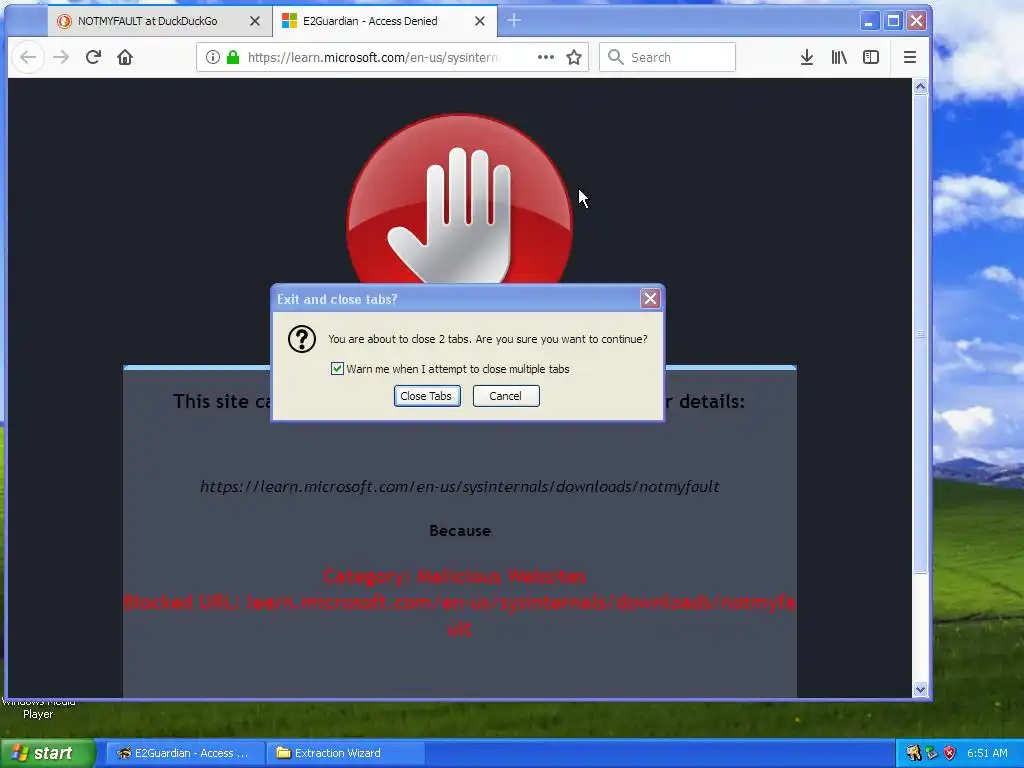Go back with the browser back arrow
The width and height of the screenshot is (1024, 768).
(x=28, y=57)
